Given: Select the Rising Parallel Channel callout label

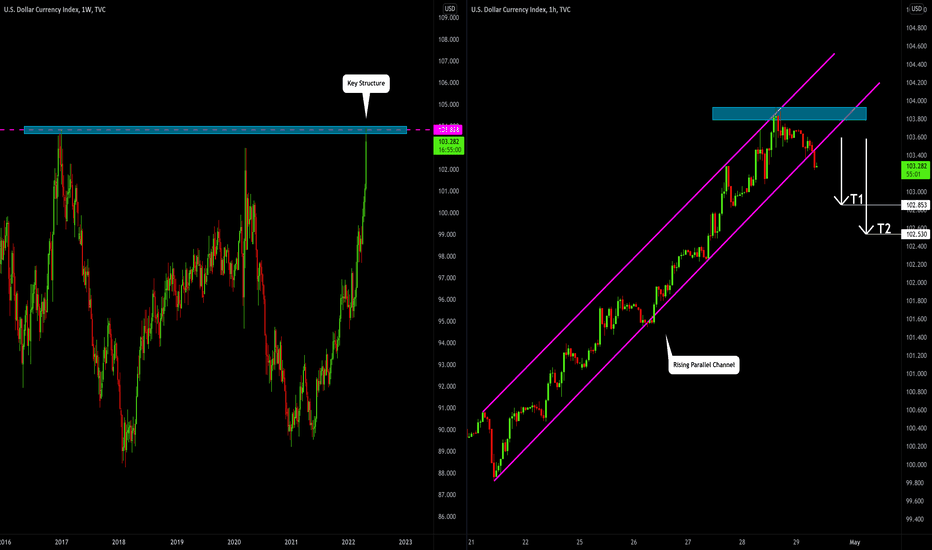Looking at the screenshot, I should (704, 364).
